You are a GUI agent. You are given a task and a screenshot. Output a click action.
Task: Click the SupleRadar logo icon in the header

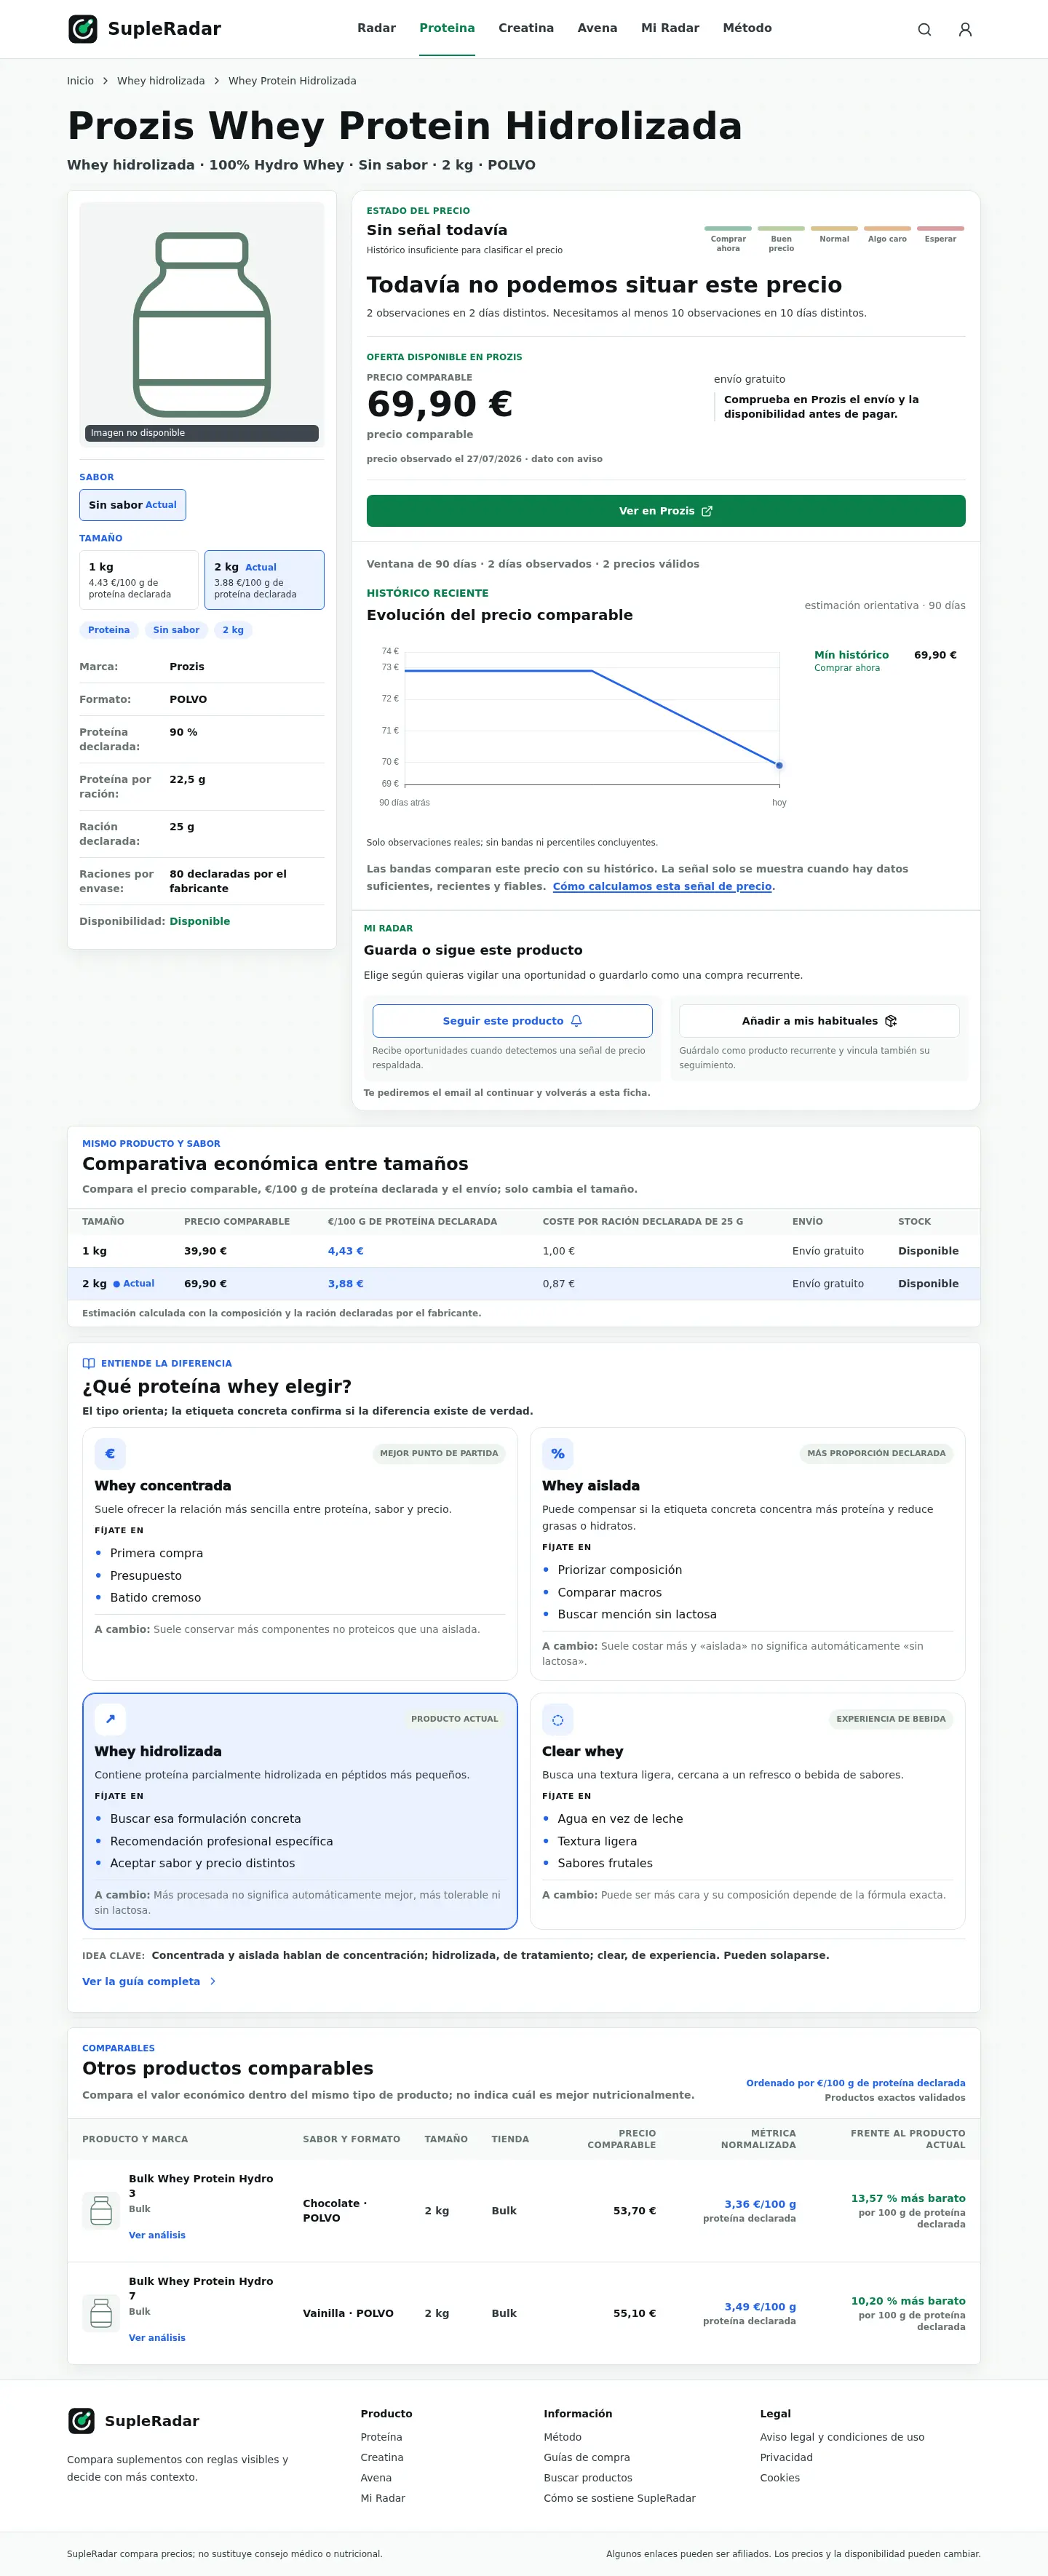click(x=83, y=29)
